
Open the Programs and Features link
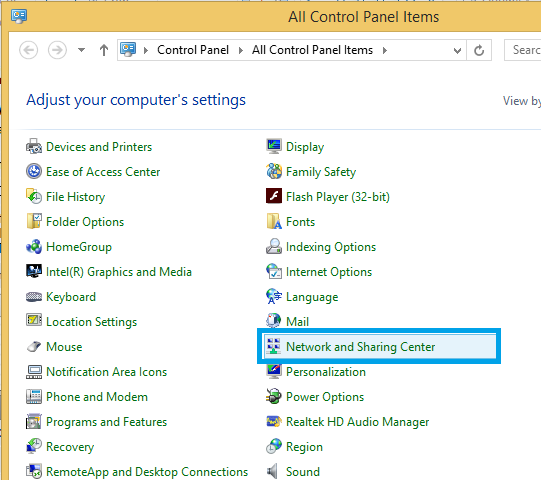107,422
